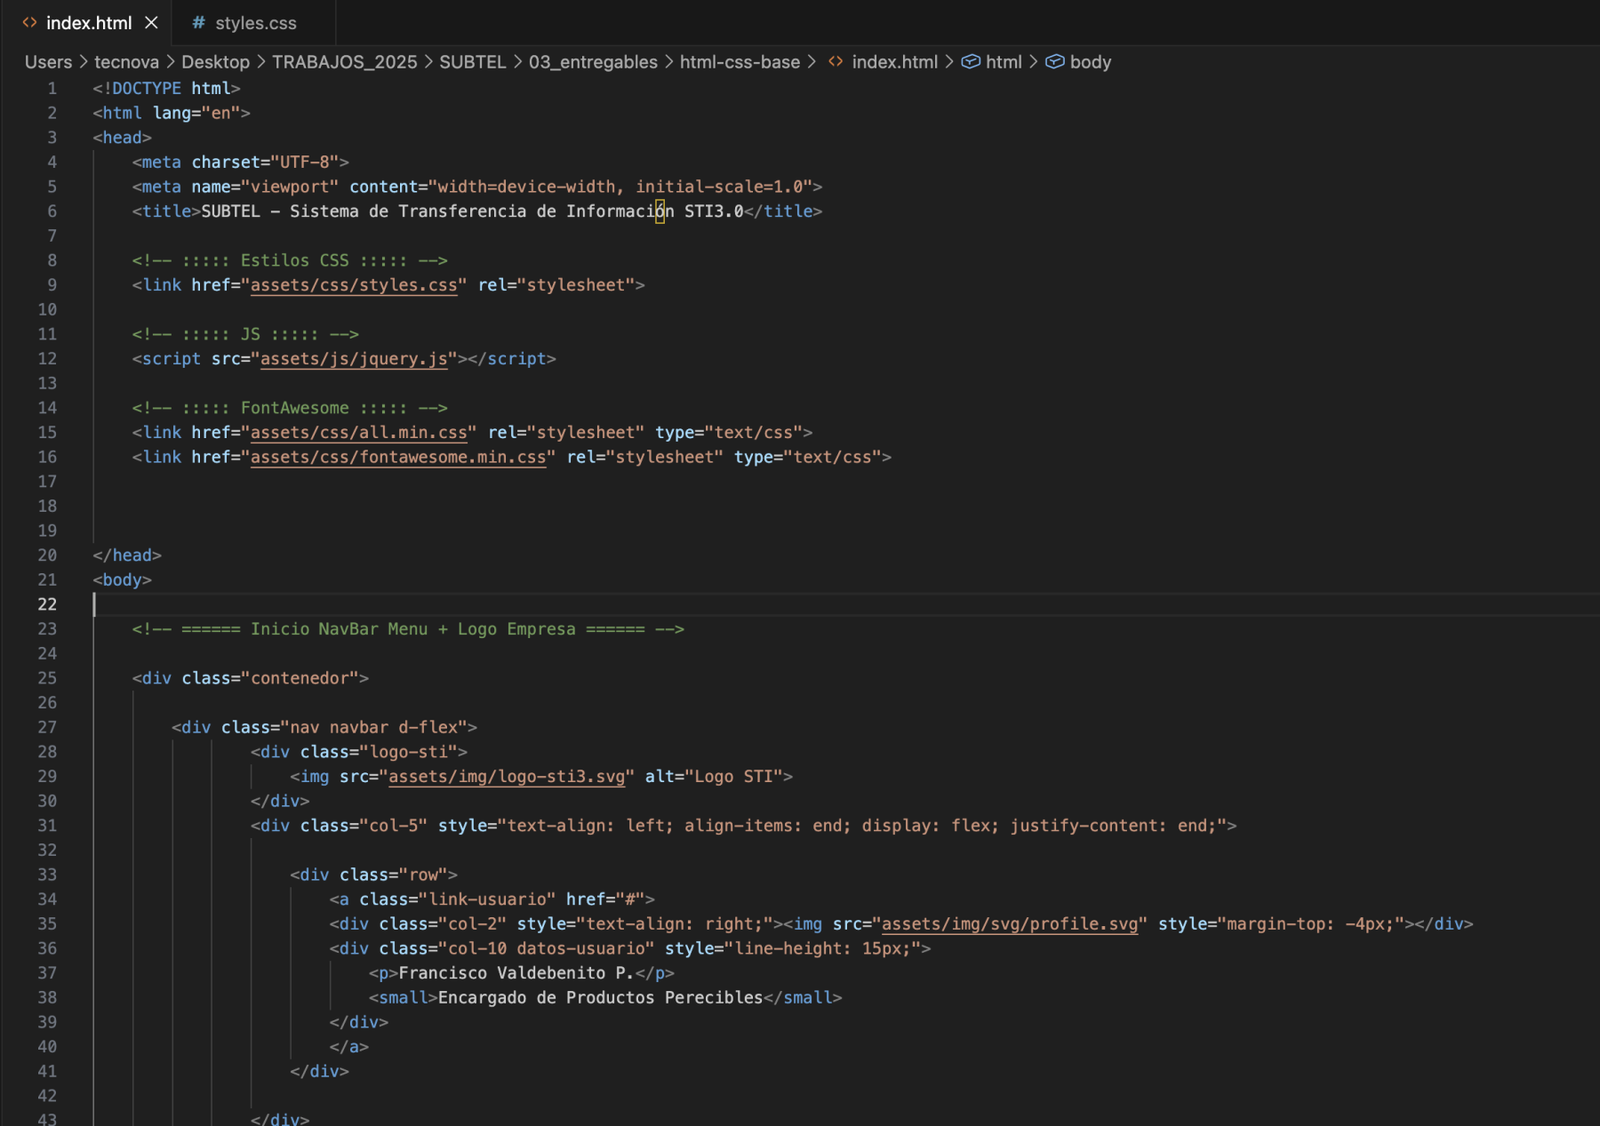Click line number 1 in the gutter

[x=52, y=89]
